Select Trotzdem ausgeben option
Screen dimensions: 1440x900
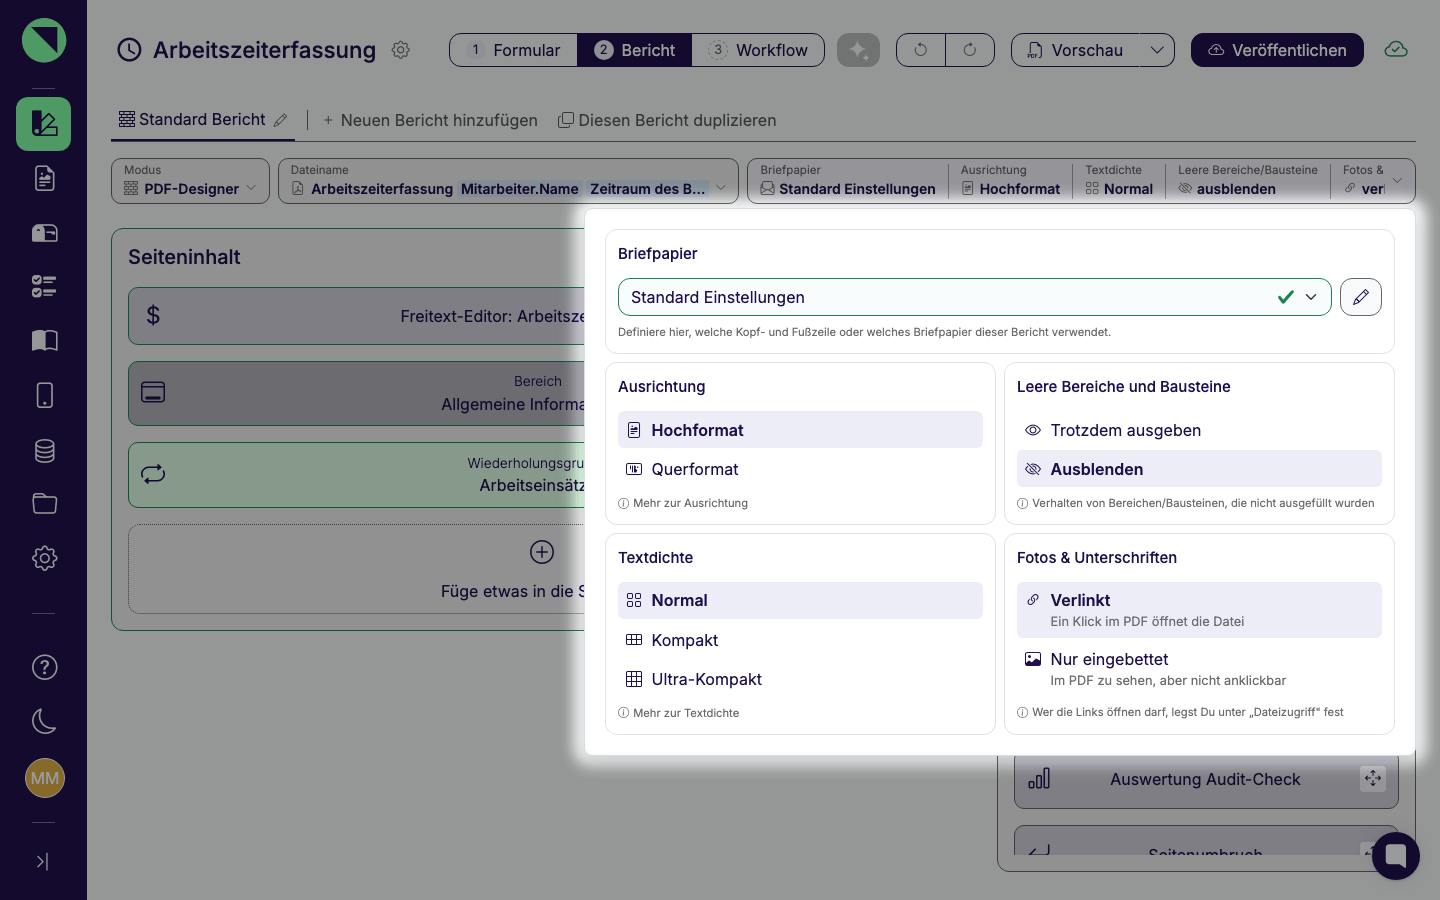point(1199,430)
